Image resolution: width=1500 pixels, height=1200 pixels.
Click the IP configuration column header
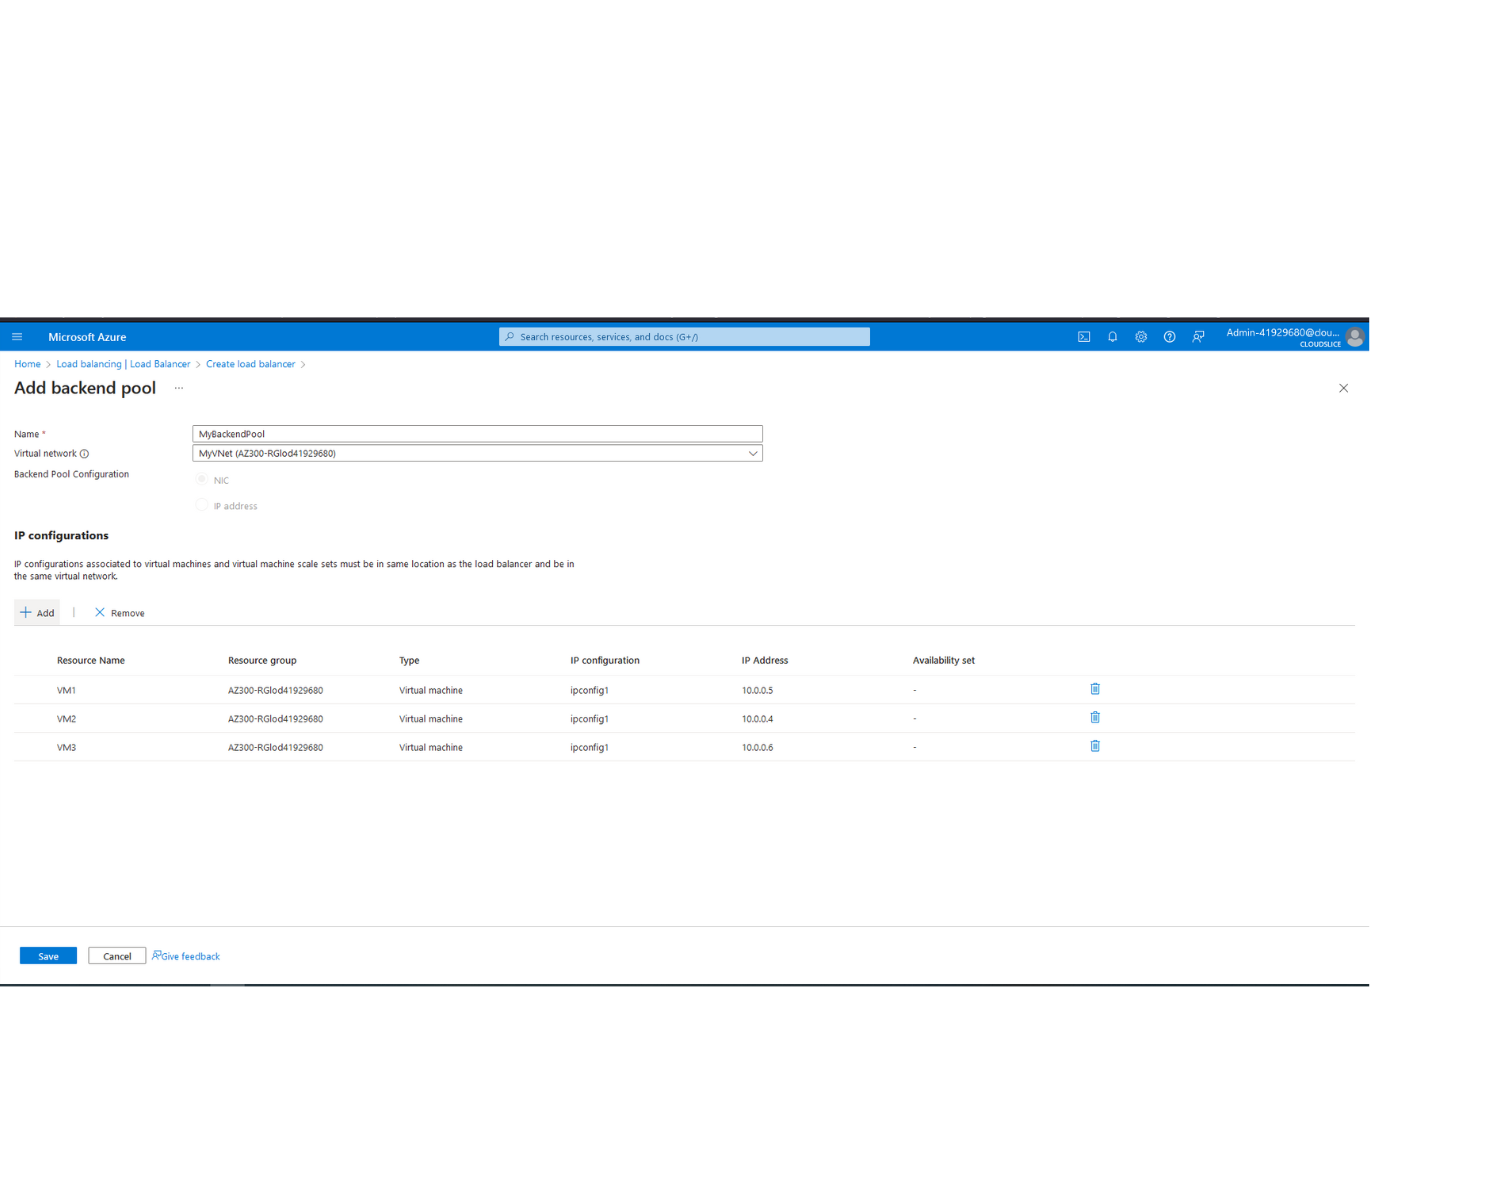[x=605, y=660]
